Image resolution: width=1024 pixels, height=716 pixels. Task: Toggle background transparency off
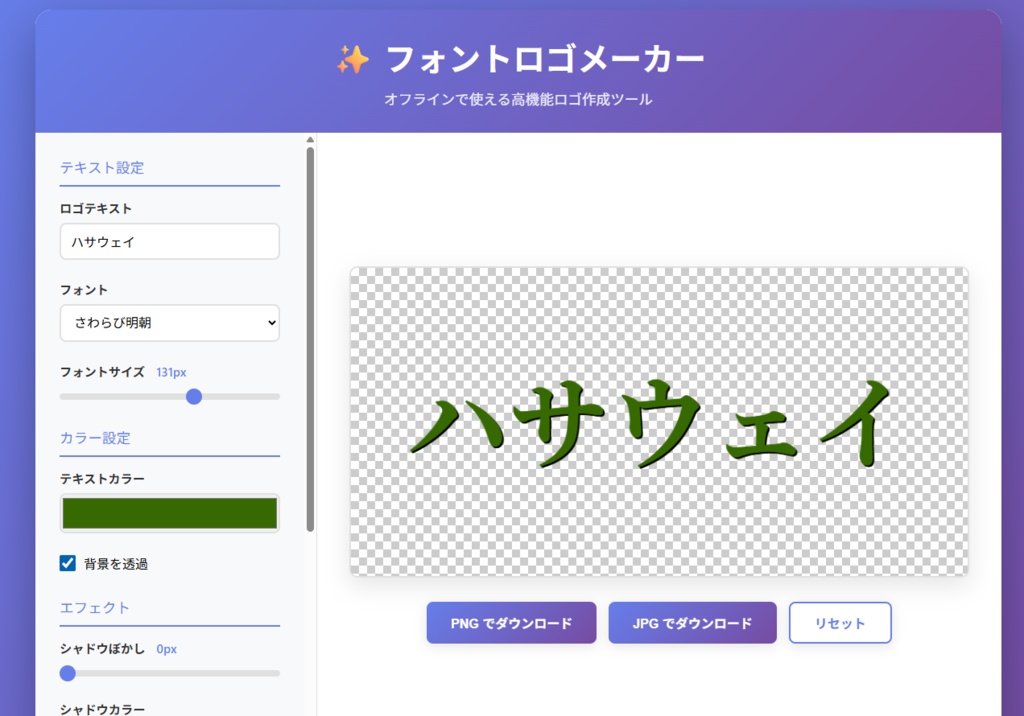(68, 561)
